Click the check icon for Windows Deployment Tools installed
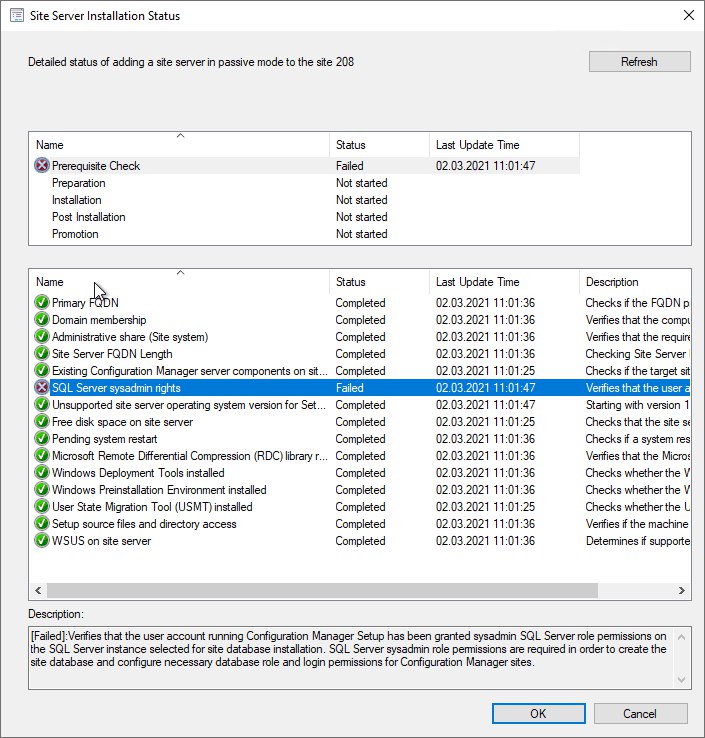Viewport: 705px width, 738px height. [x=42, y=473]
